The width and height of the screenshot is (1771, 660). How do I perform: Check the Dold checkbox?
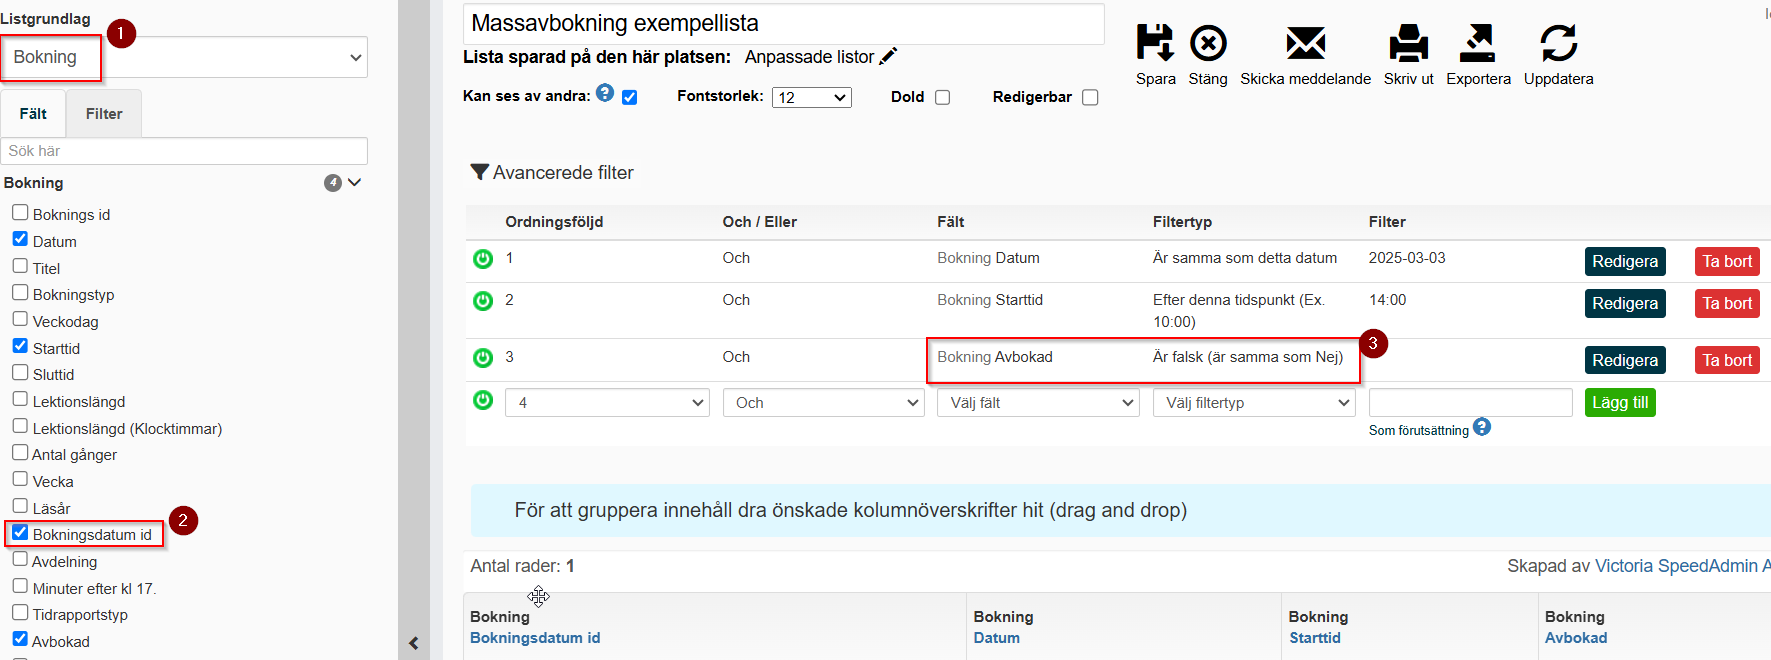tap(942, 97)
